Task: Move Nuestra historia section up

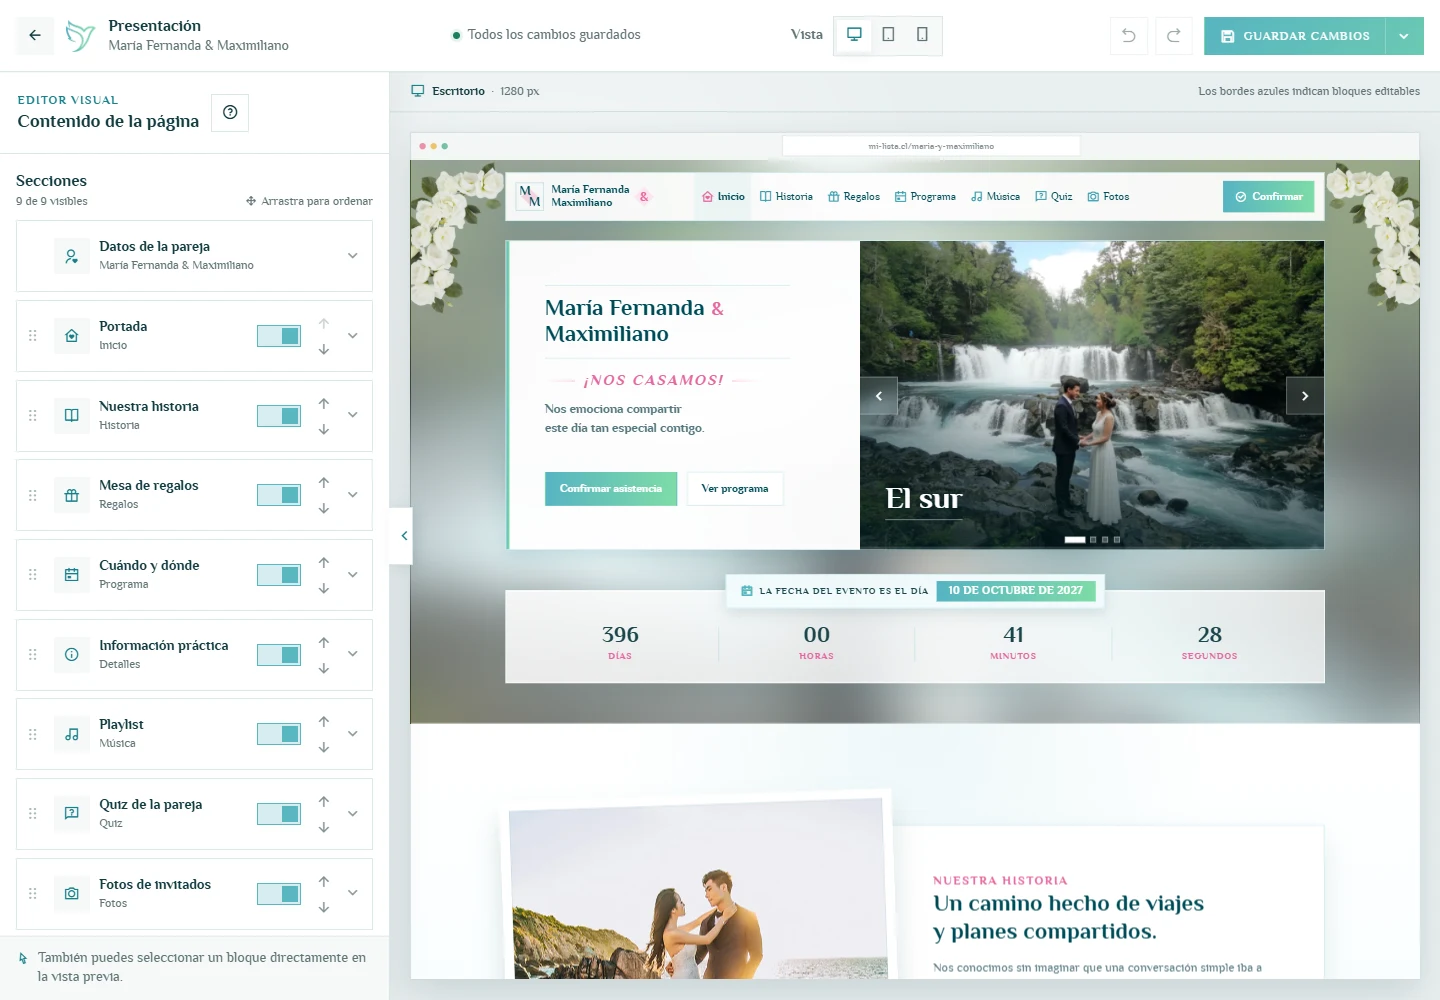Action: (324, 403)
